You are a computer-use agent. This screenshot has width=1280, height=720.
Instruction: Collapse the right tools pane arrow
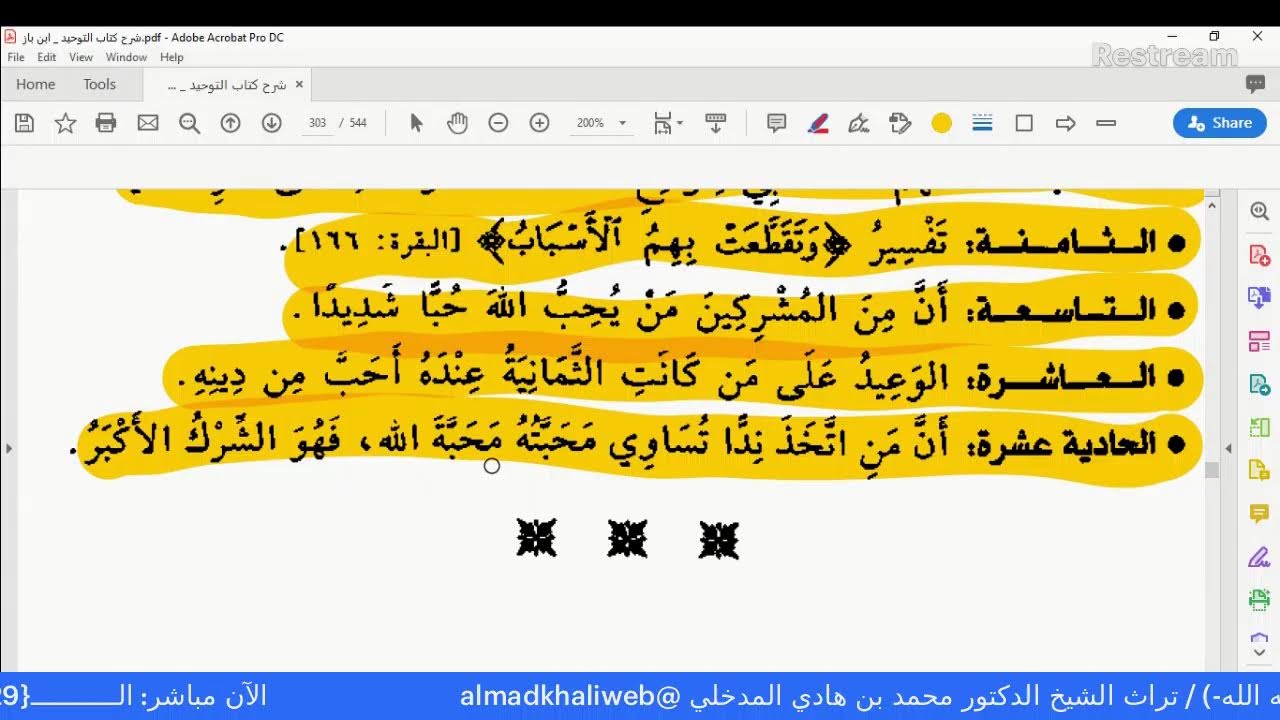[1229, 449]
